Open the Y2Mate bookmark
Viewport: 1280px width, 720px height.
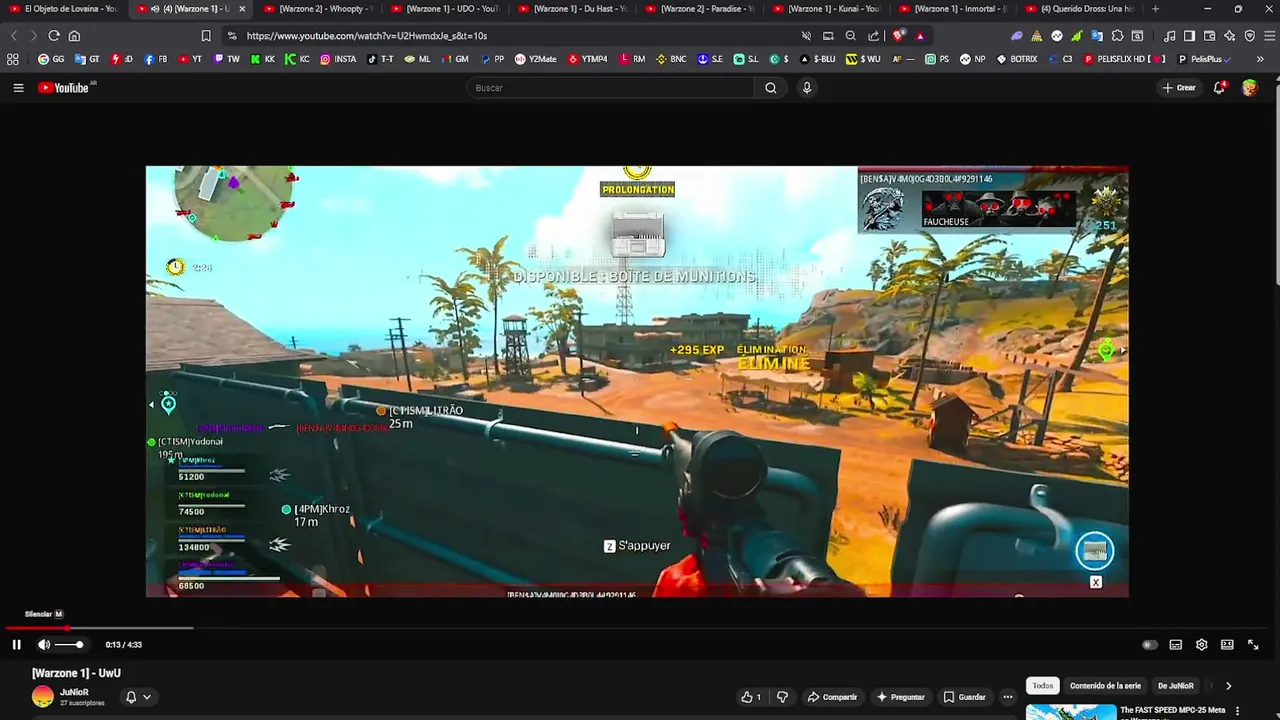(x=535, y=59)
